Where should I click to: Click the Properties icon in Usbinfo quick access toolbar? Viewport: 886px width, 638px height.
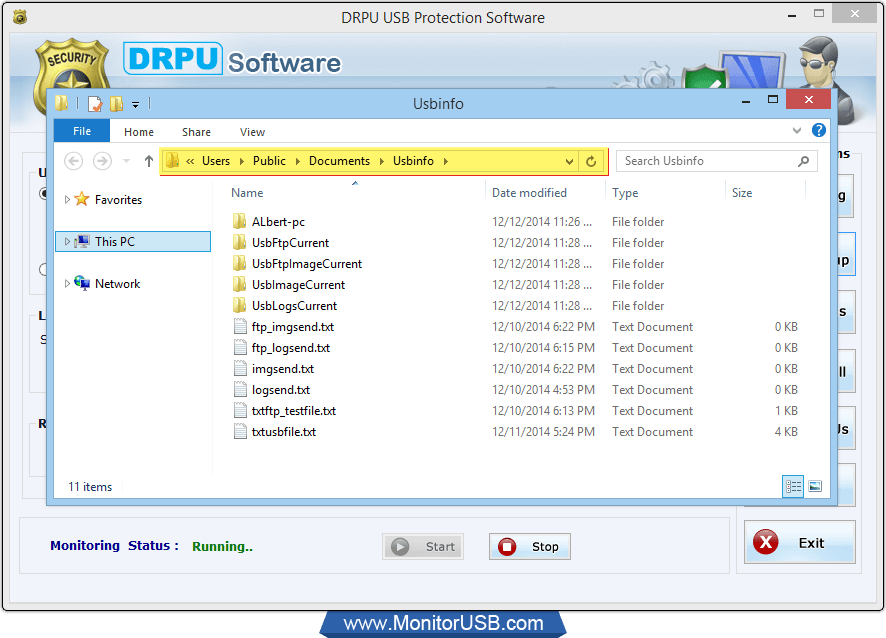[x=95, y=103]
